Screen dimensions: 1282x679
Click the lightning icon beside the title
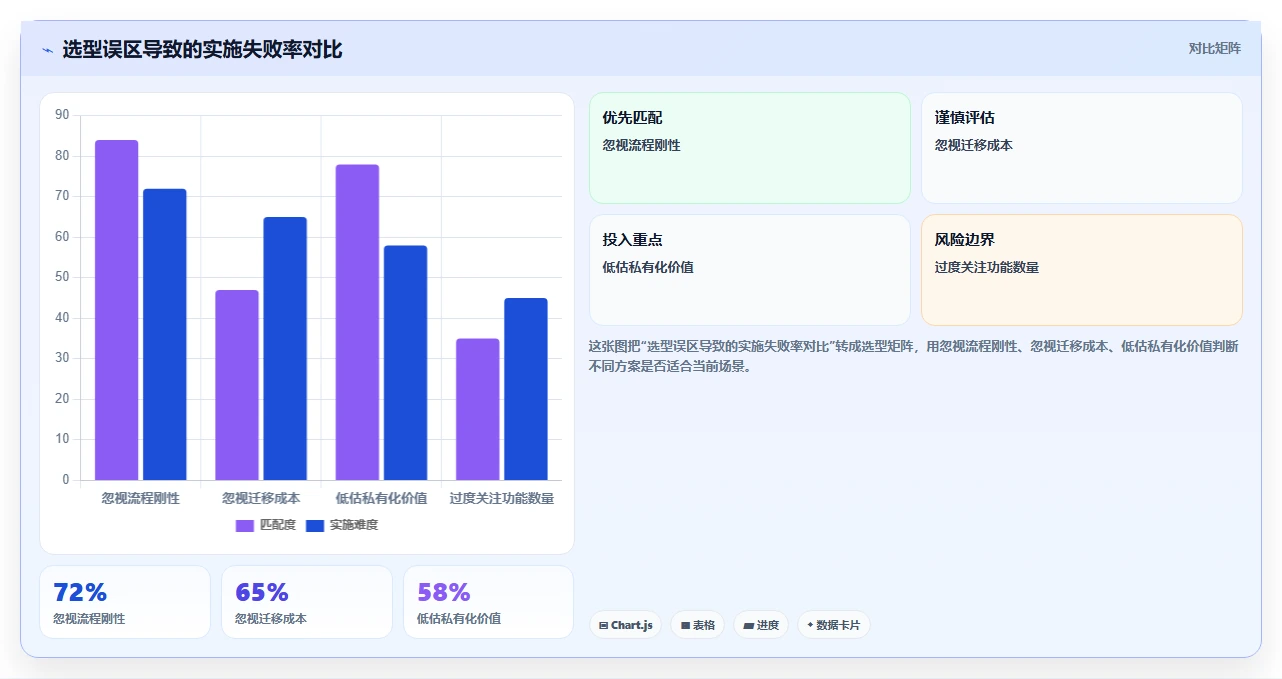[x=47, y=50]
